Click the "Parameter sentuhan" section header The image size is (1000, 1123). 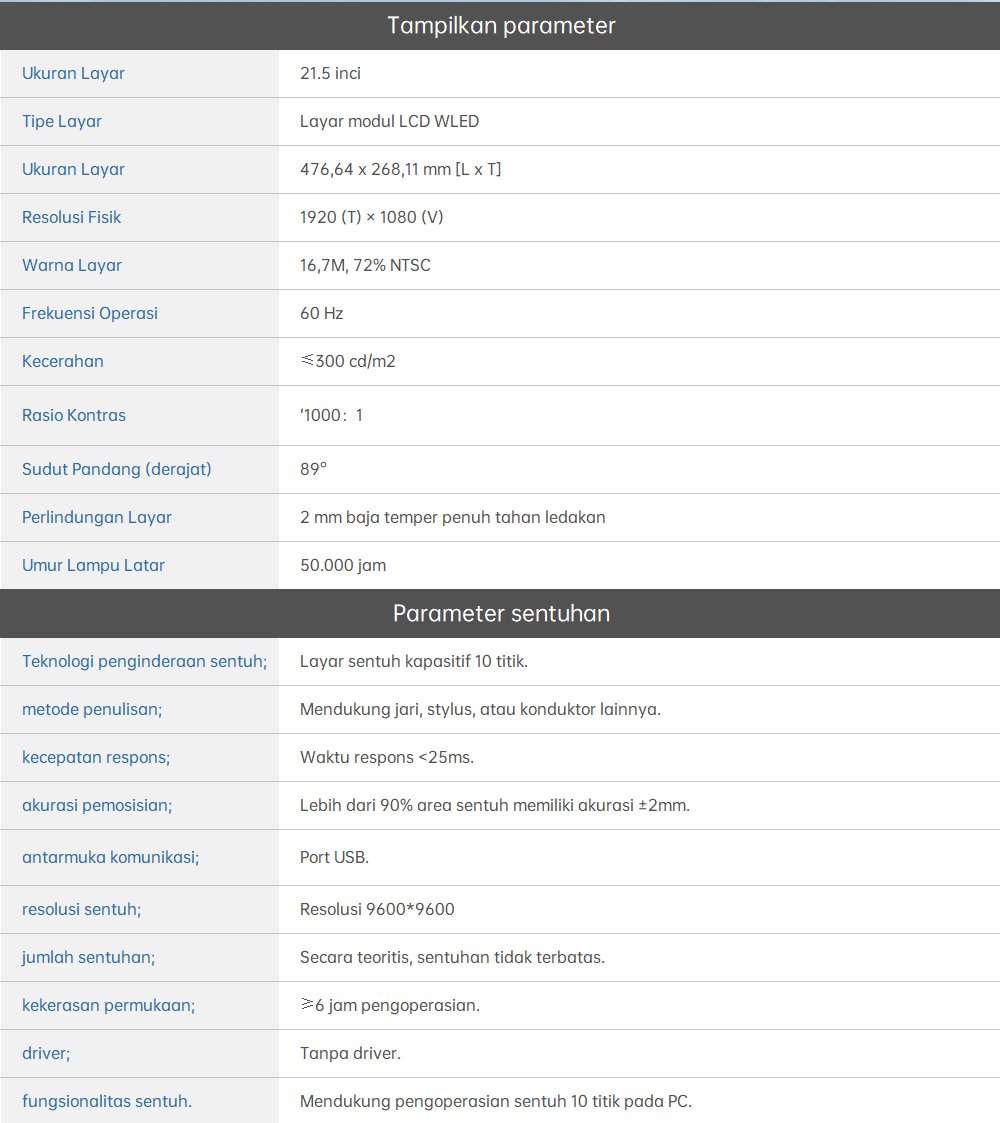tap(500, 613)
